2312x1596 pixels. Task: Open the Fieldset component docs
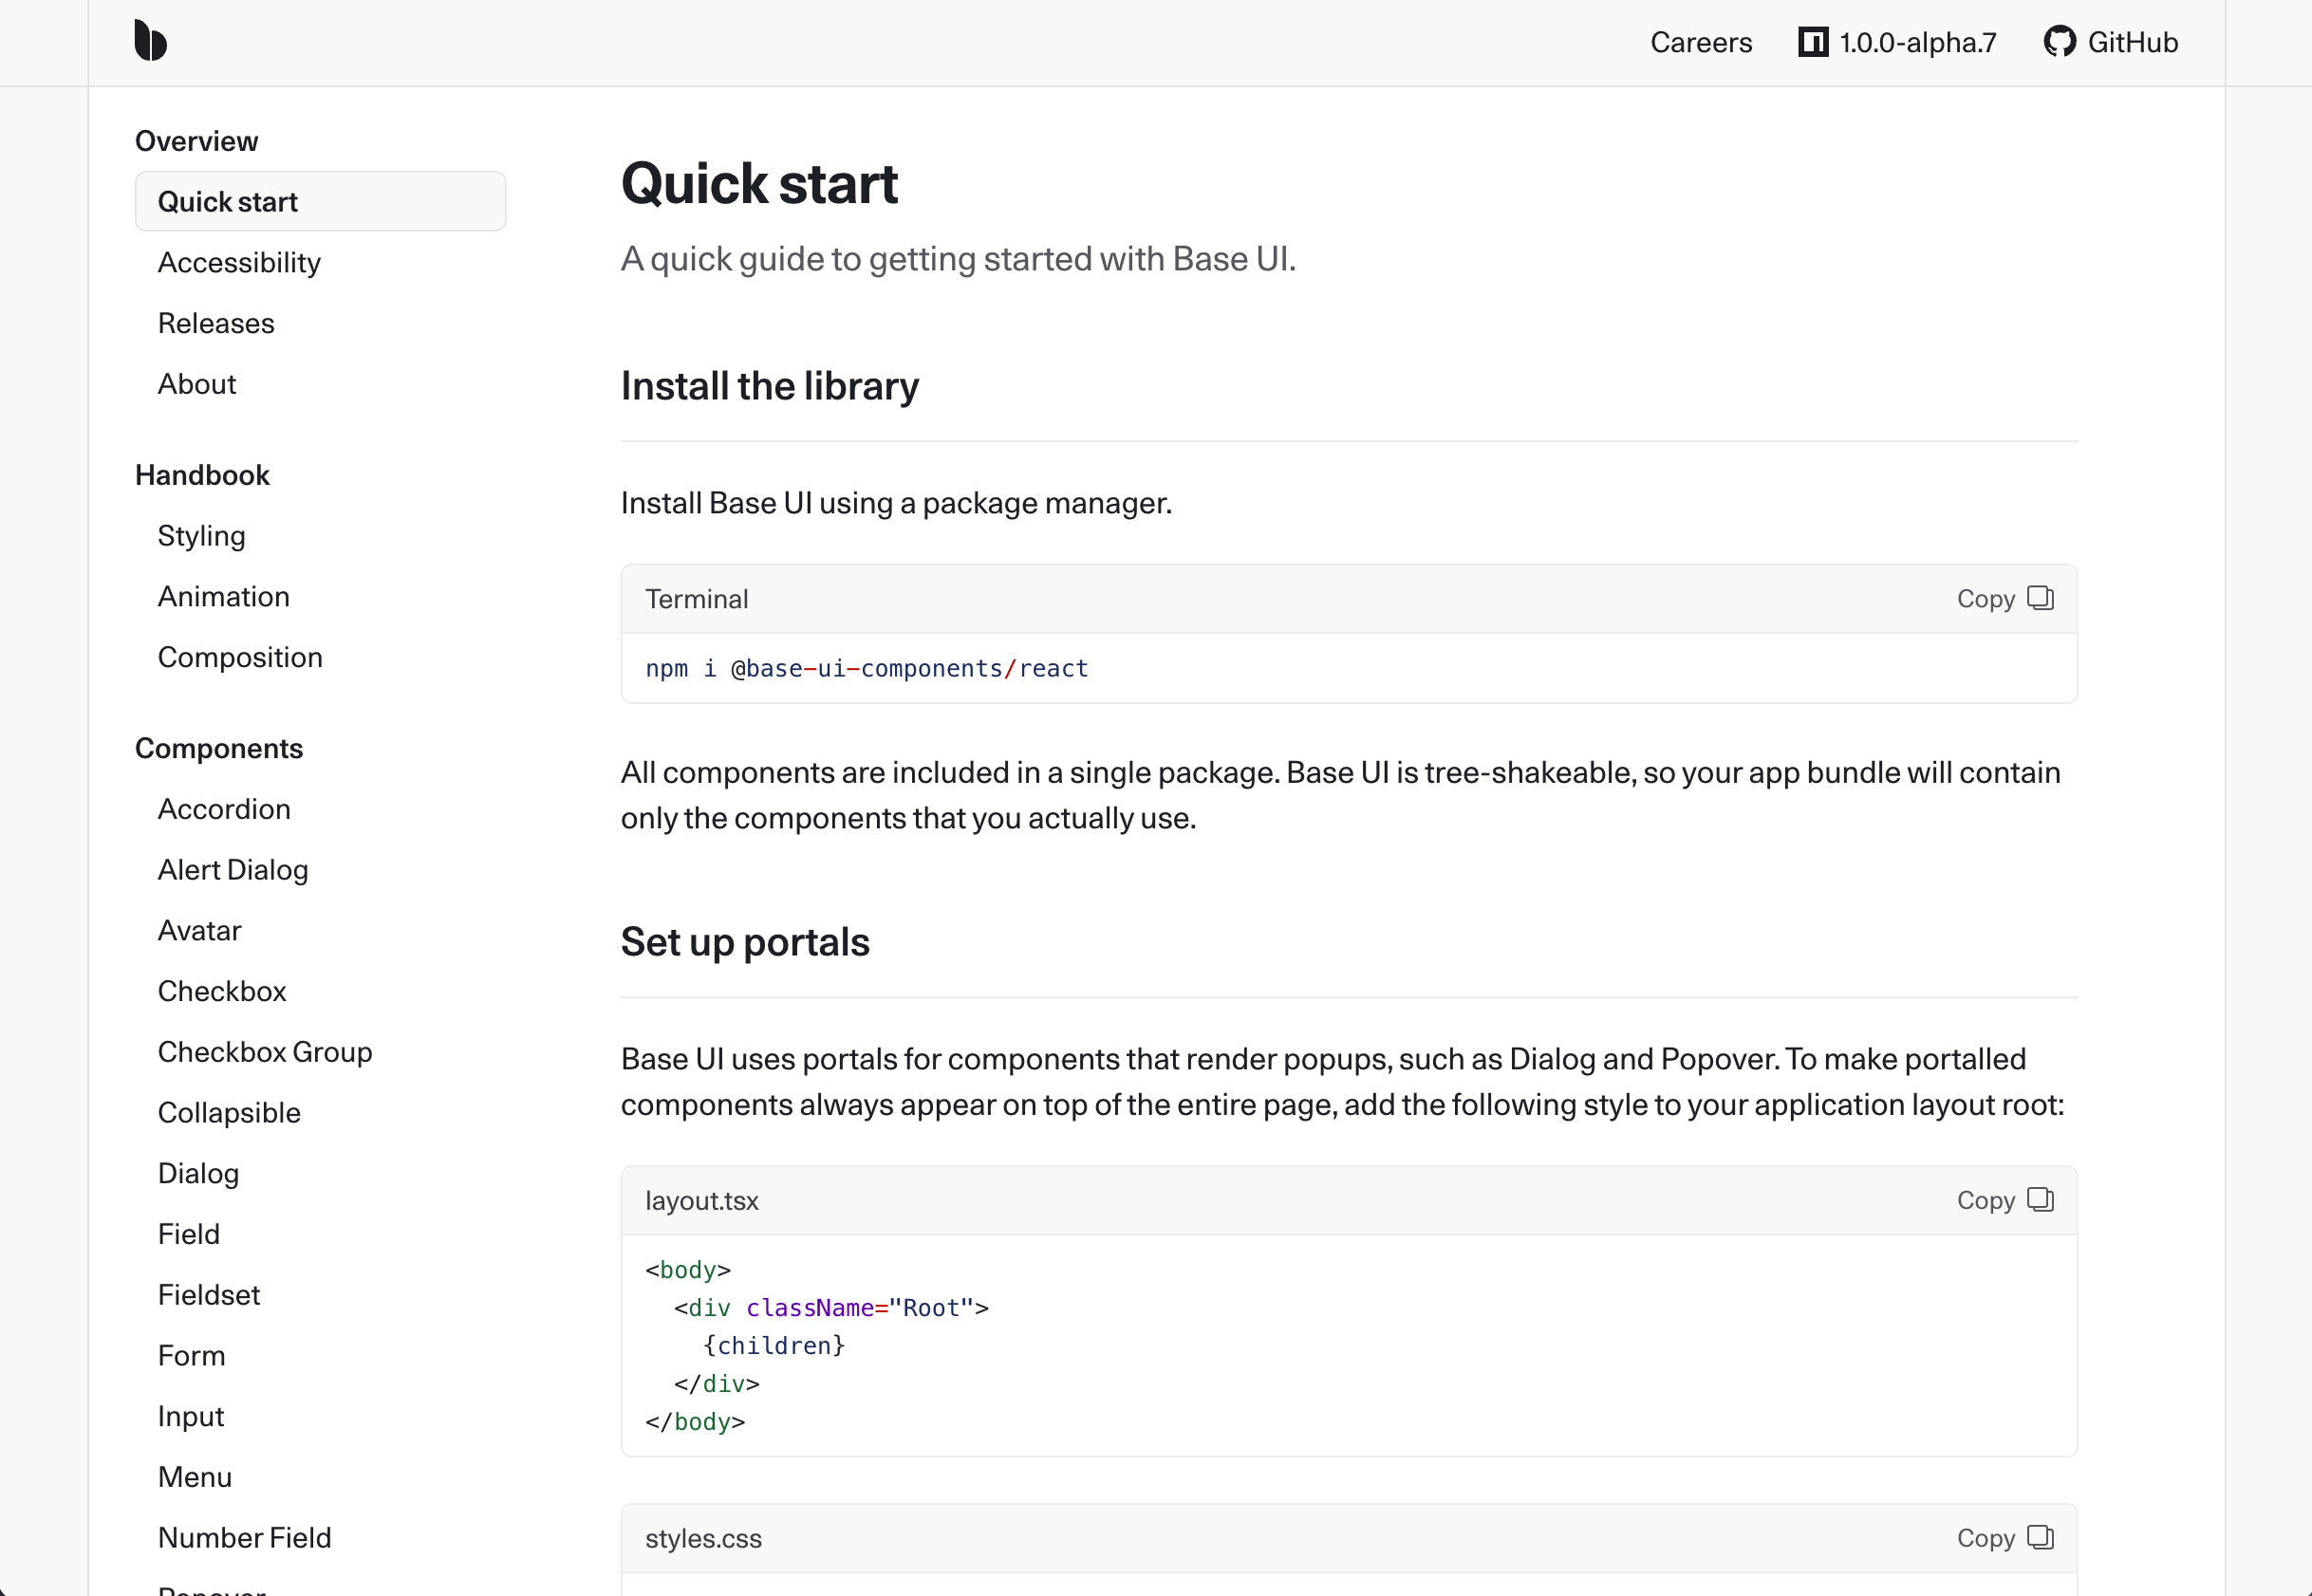209,1295
